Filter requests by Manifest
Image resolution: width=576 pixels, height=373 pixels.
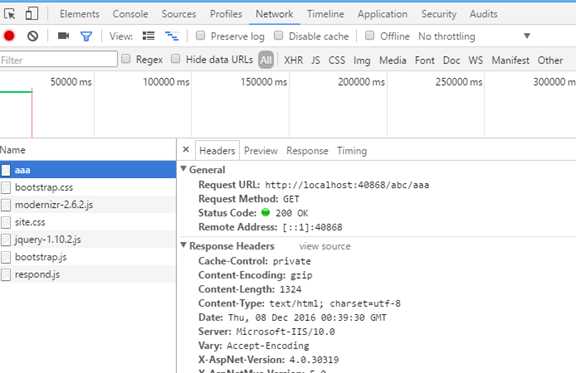click(x=511, y=60)
